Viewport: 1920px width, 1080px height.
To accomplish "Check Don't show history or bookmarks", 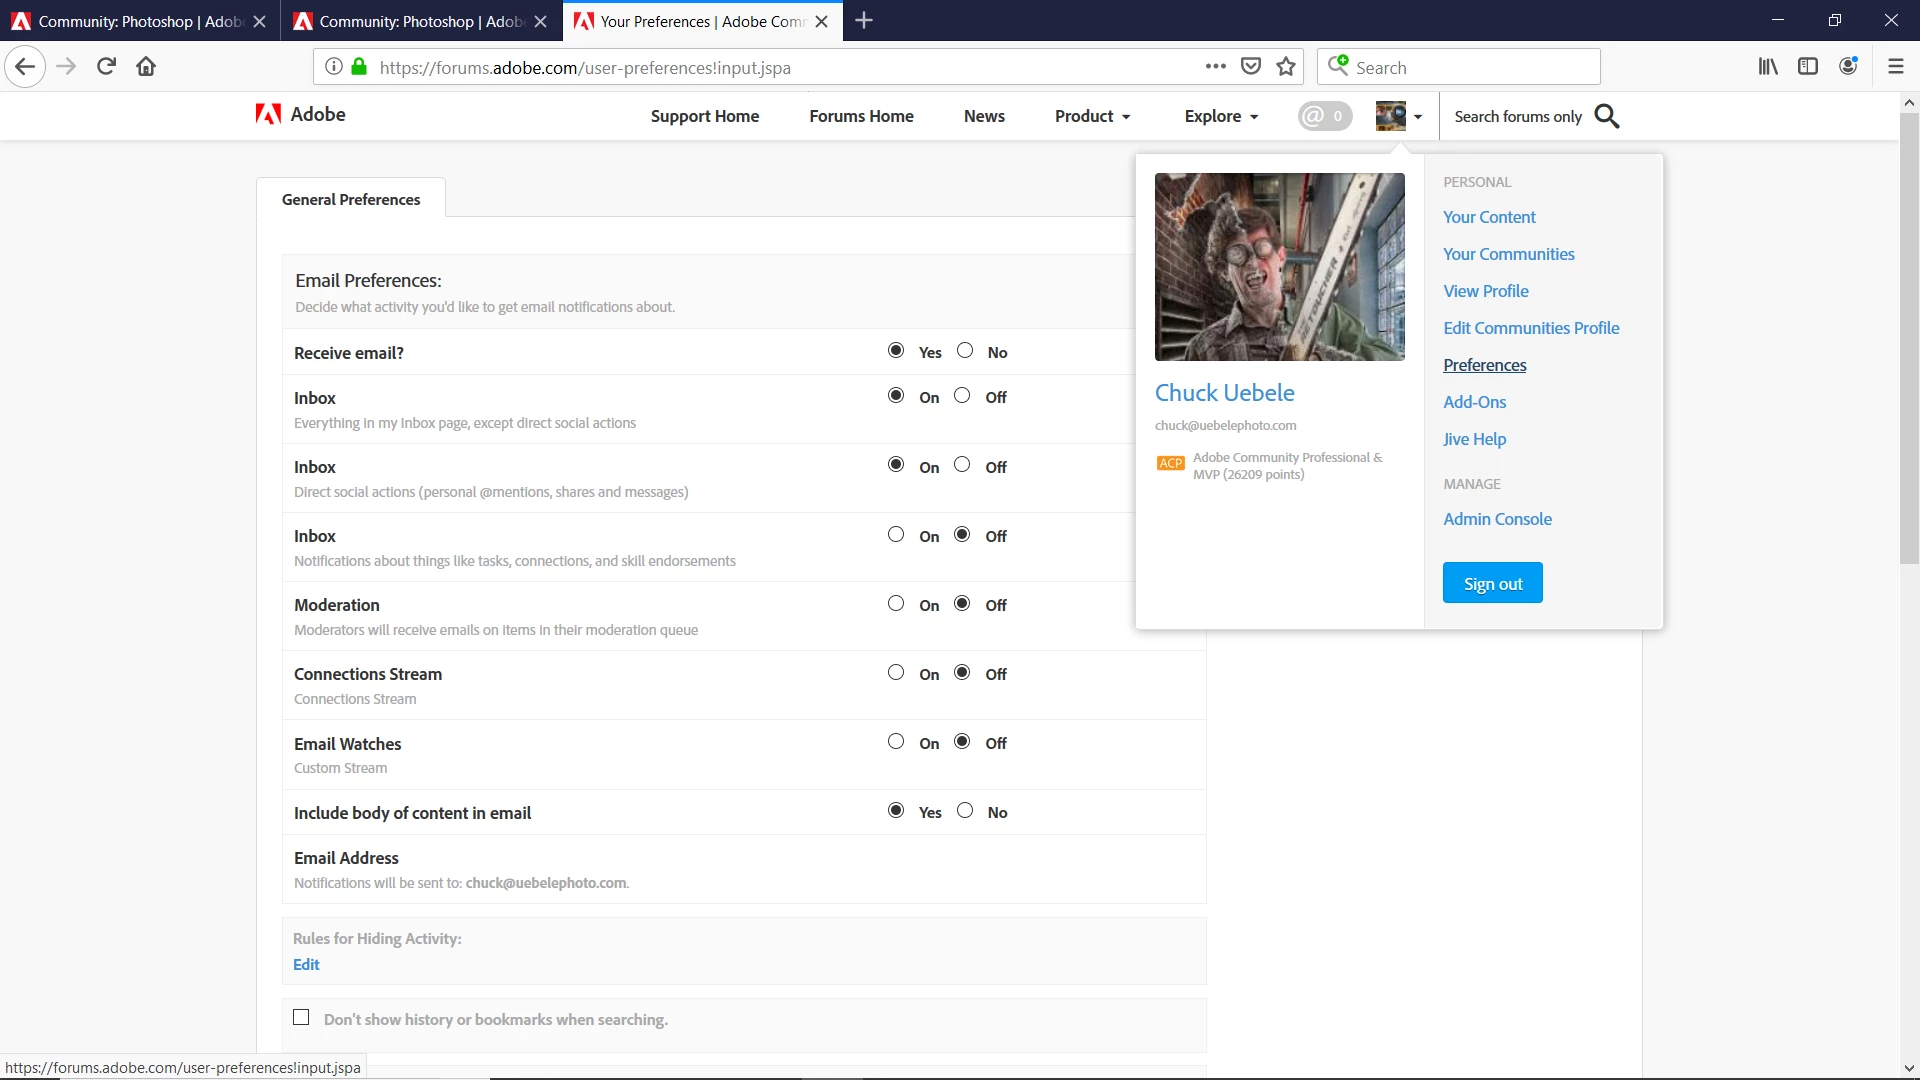I will pos(301,1018).
